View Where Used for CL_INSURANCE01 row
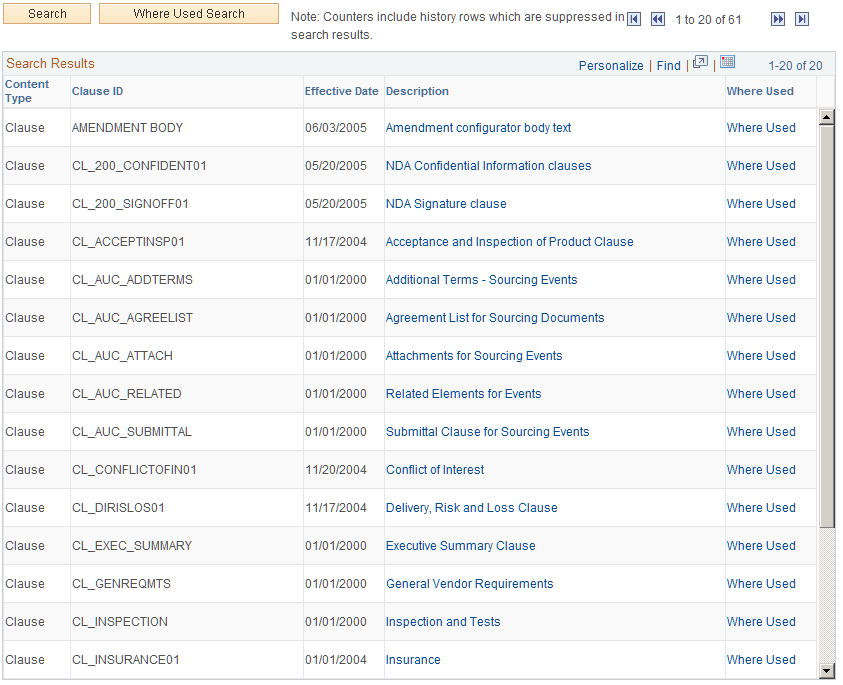The height and width of the screenshot is (685, 843). click(x=761, y=659)
